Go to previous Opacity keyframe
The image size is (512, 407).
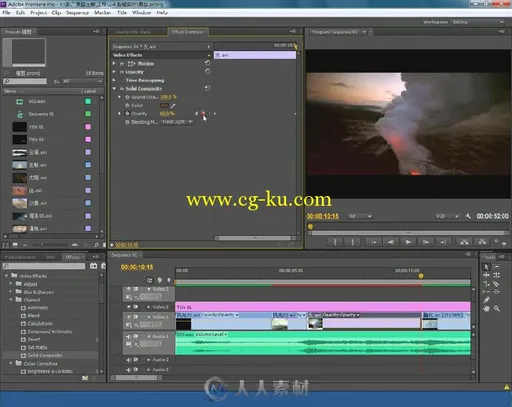(196, 114)
